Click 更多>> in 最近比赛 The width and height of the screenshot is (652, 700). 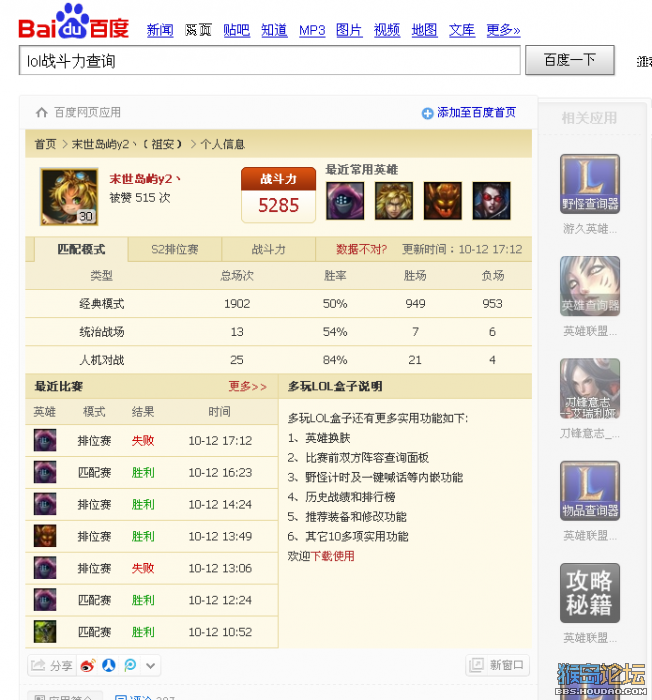point(248,386)
